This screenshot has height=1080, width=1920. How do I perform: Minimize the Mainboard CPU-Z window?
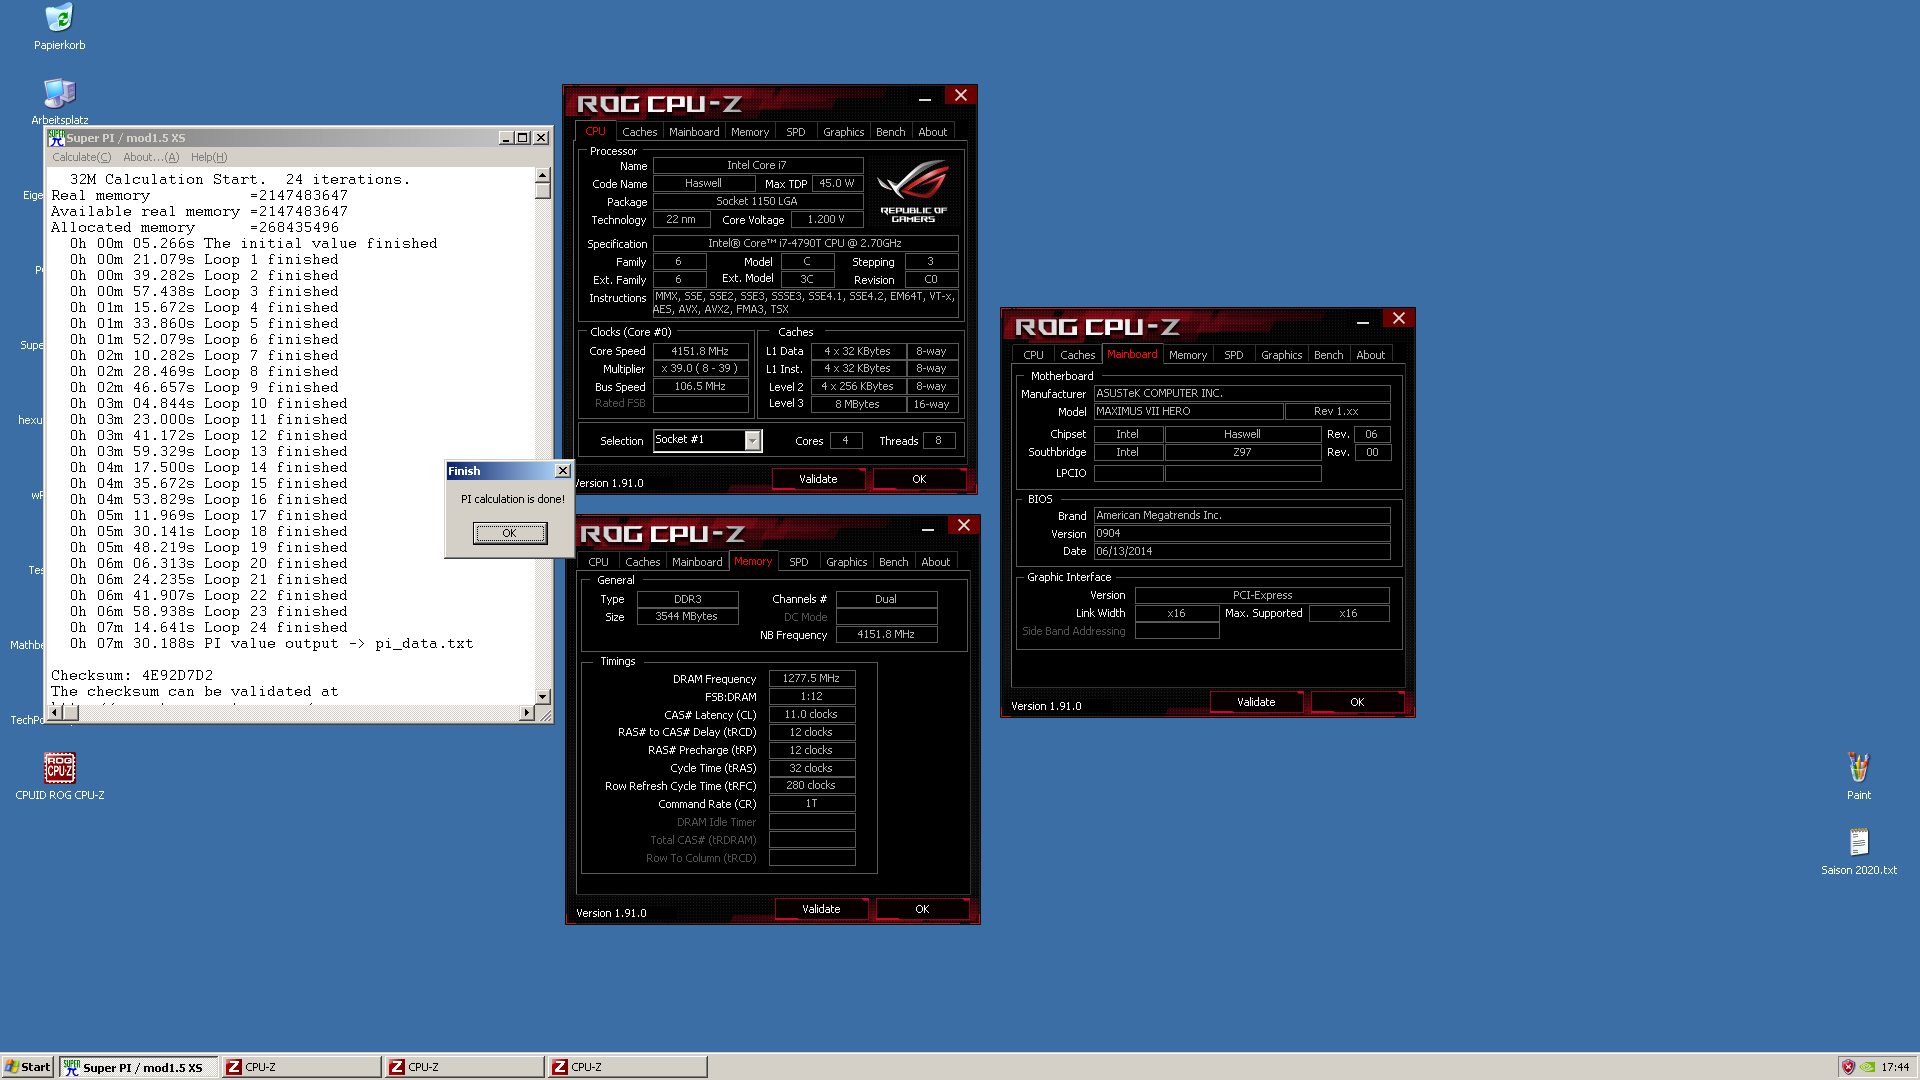[1363, 321]
